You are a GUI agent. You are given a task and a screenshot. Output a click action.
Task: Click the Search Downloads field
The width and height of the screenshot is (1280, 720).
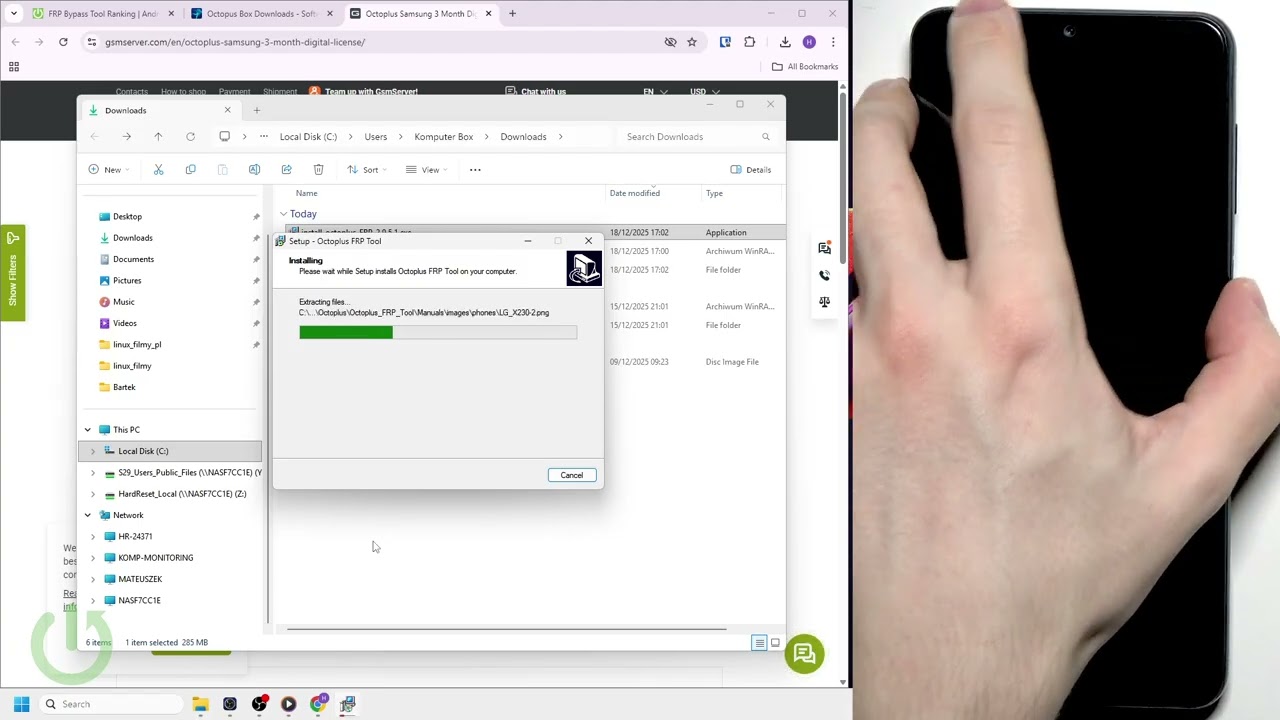click(x=697, y=136)
